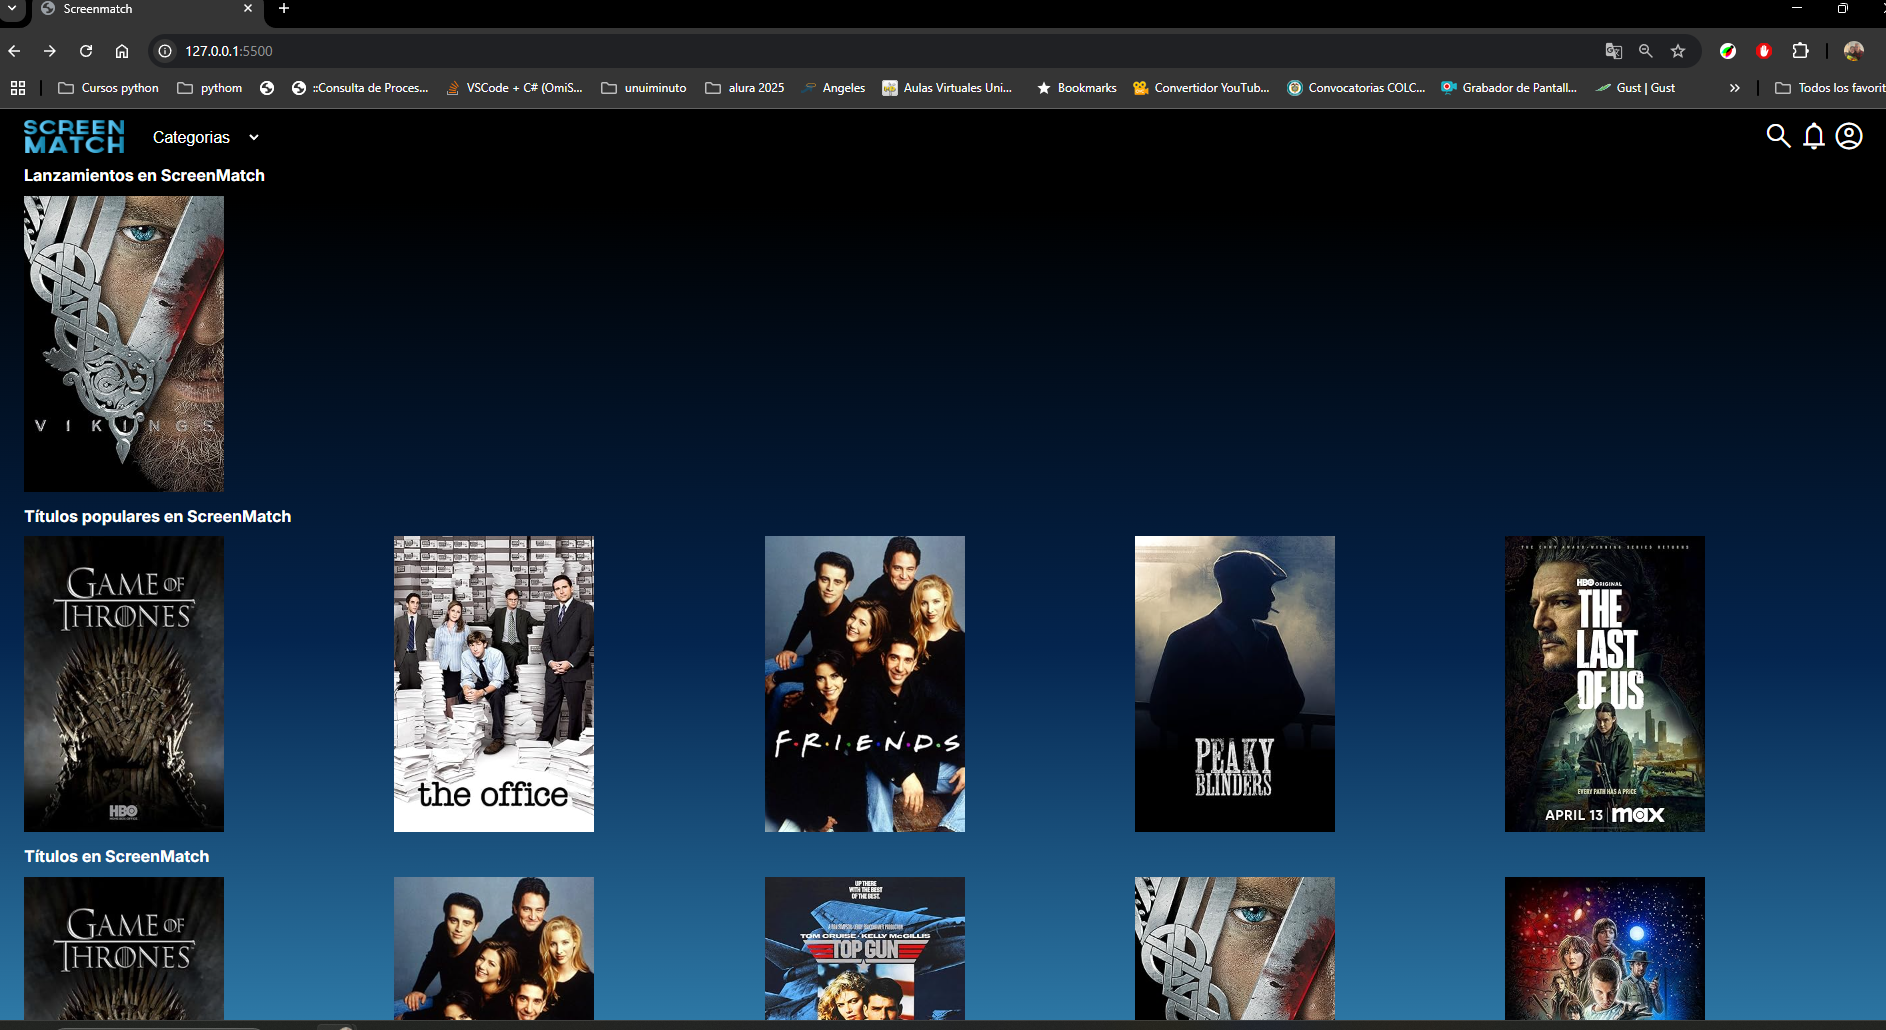Open the pythom bookmark folder
Image resolution: width=1886 pixels, height=1030 pixels.
pos(210,88)
